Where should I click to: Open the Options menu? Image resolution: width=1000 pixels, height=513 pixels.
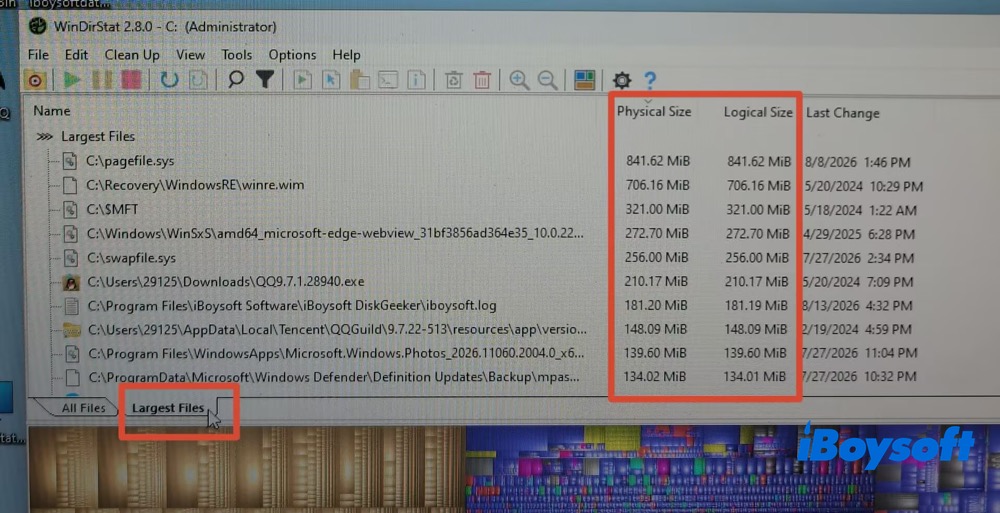coord(292,55)
